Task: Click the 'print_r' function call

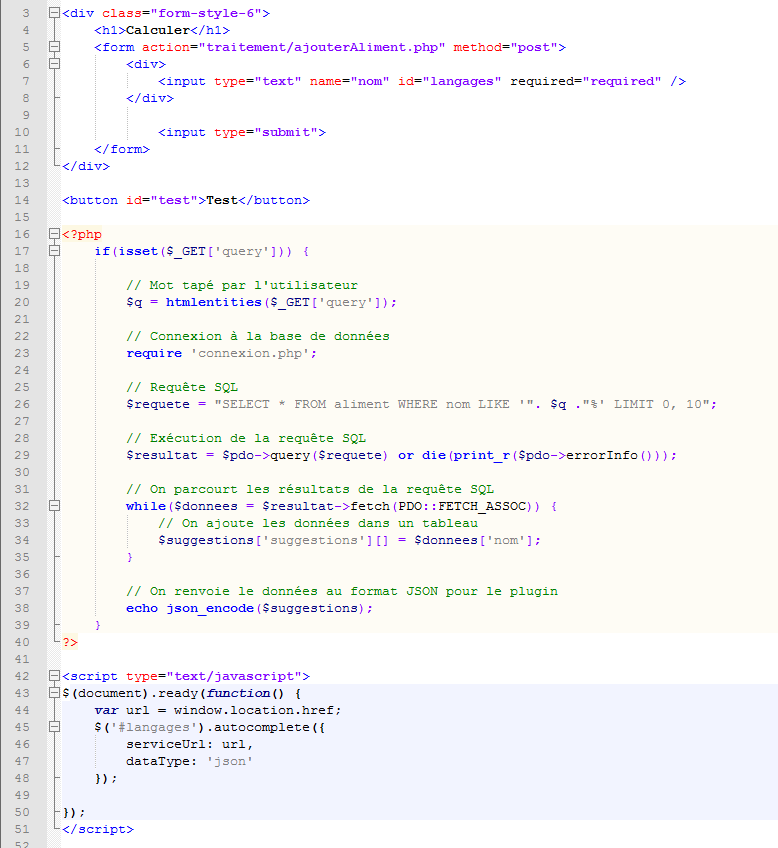Action: point(482,455)
